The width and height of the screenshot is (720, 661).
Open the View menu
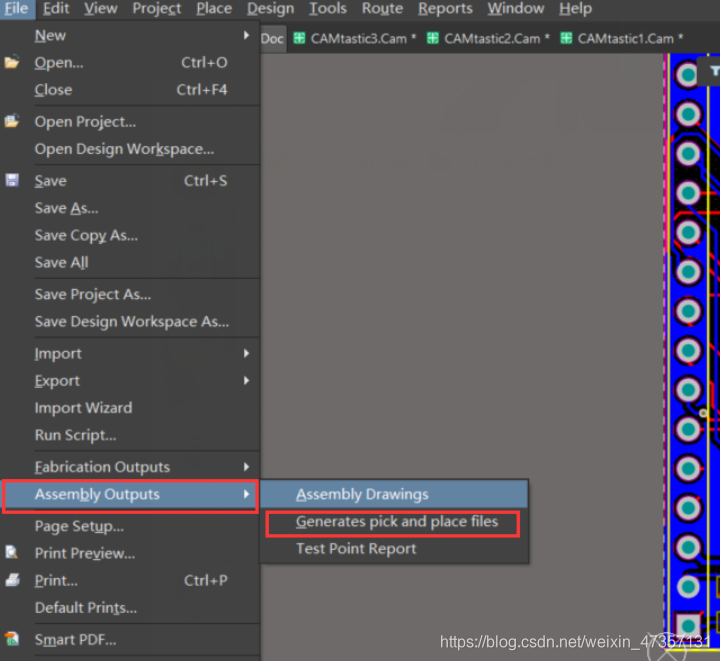point(101,8)
